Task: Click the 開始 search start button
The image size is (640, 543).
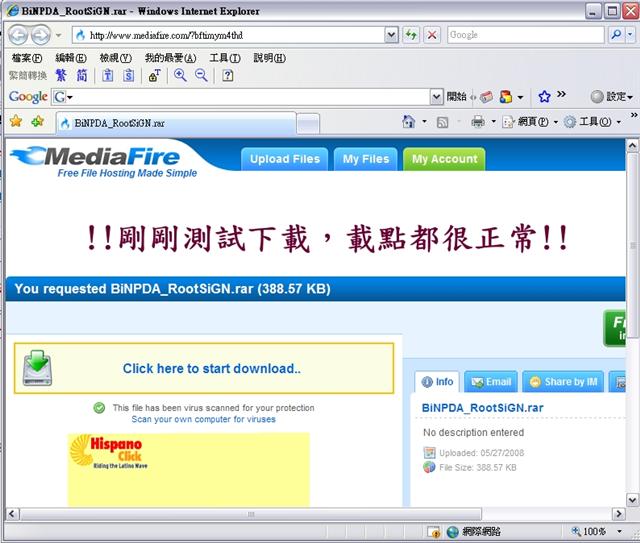Action: [x=456, y=97]
